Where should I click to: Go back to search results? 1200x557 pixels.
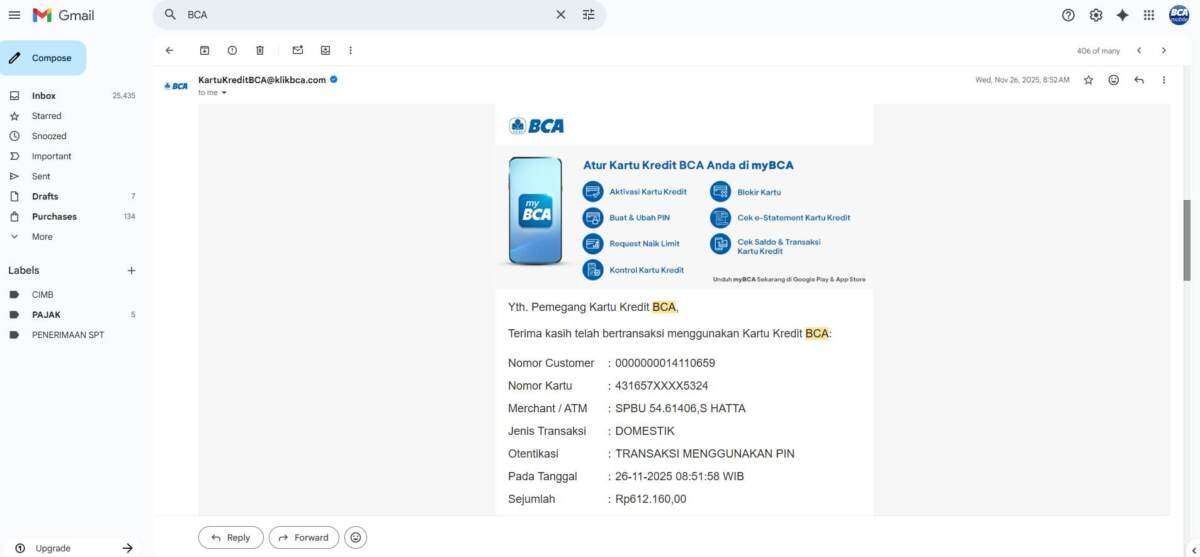click(x=169, y=50)
